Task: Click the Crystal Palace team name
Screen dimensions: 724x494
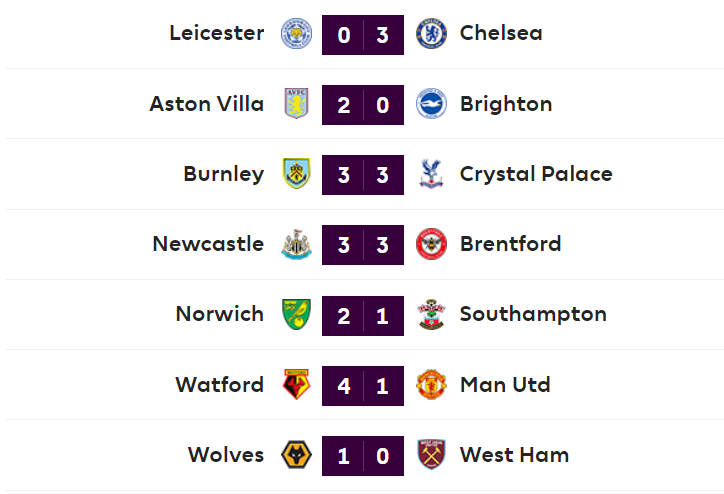Action: click(x=535, y=174)
